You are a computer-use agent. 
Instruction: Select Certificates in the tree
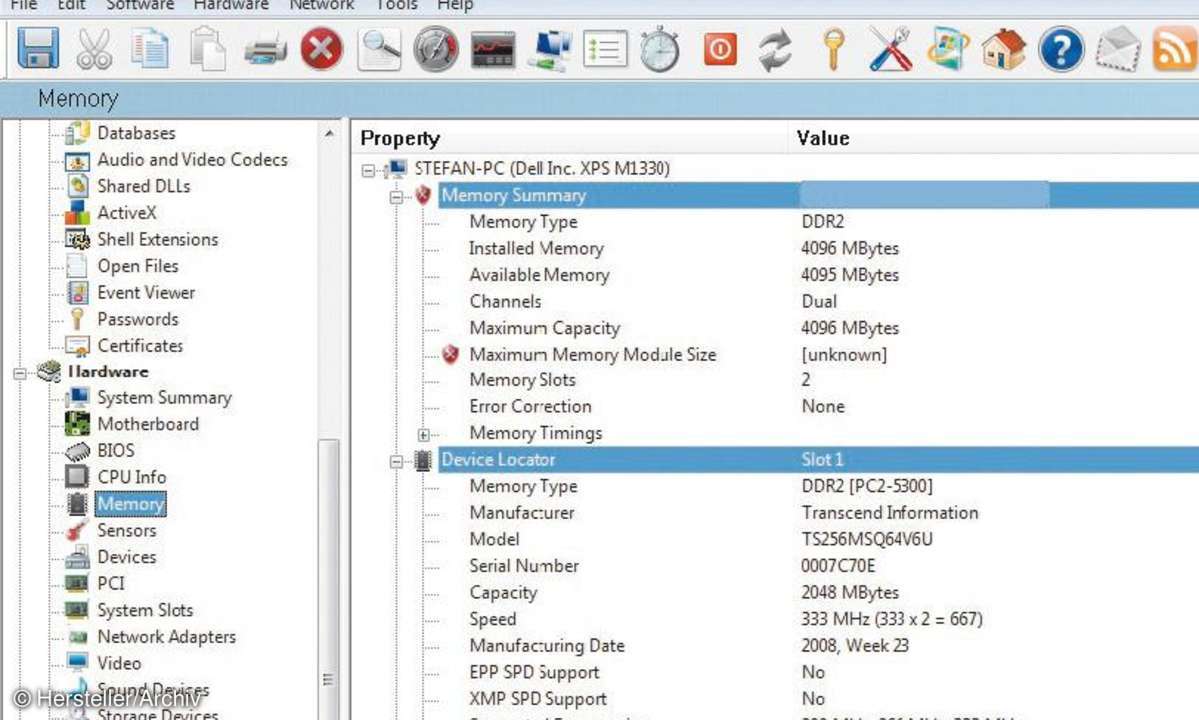[140, 345]
